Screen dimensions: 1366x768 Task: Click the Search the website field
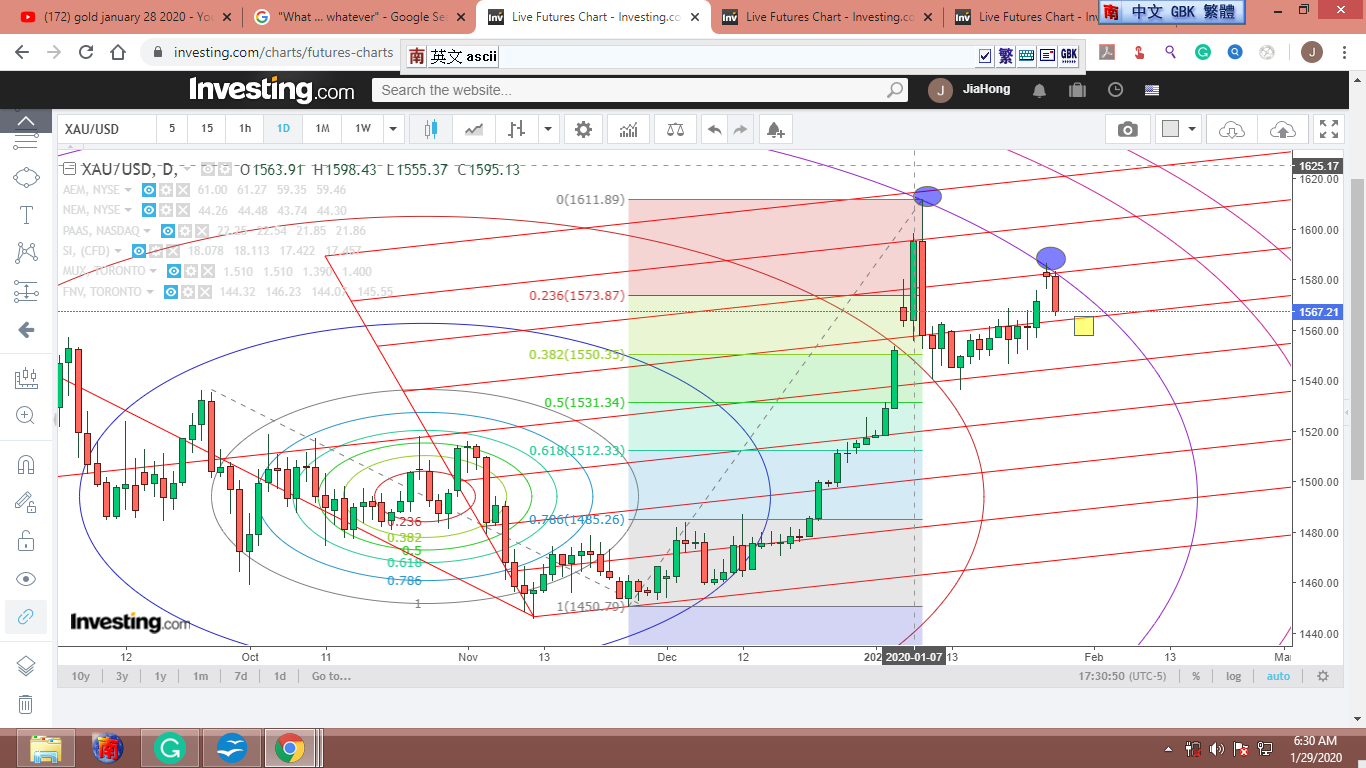(640, 90)
